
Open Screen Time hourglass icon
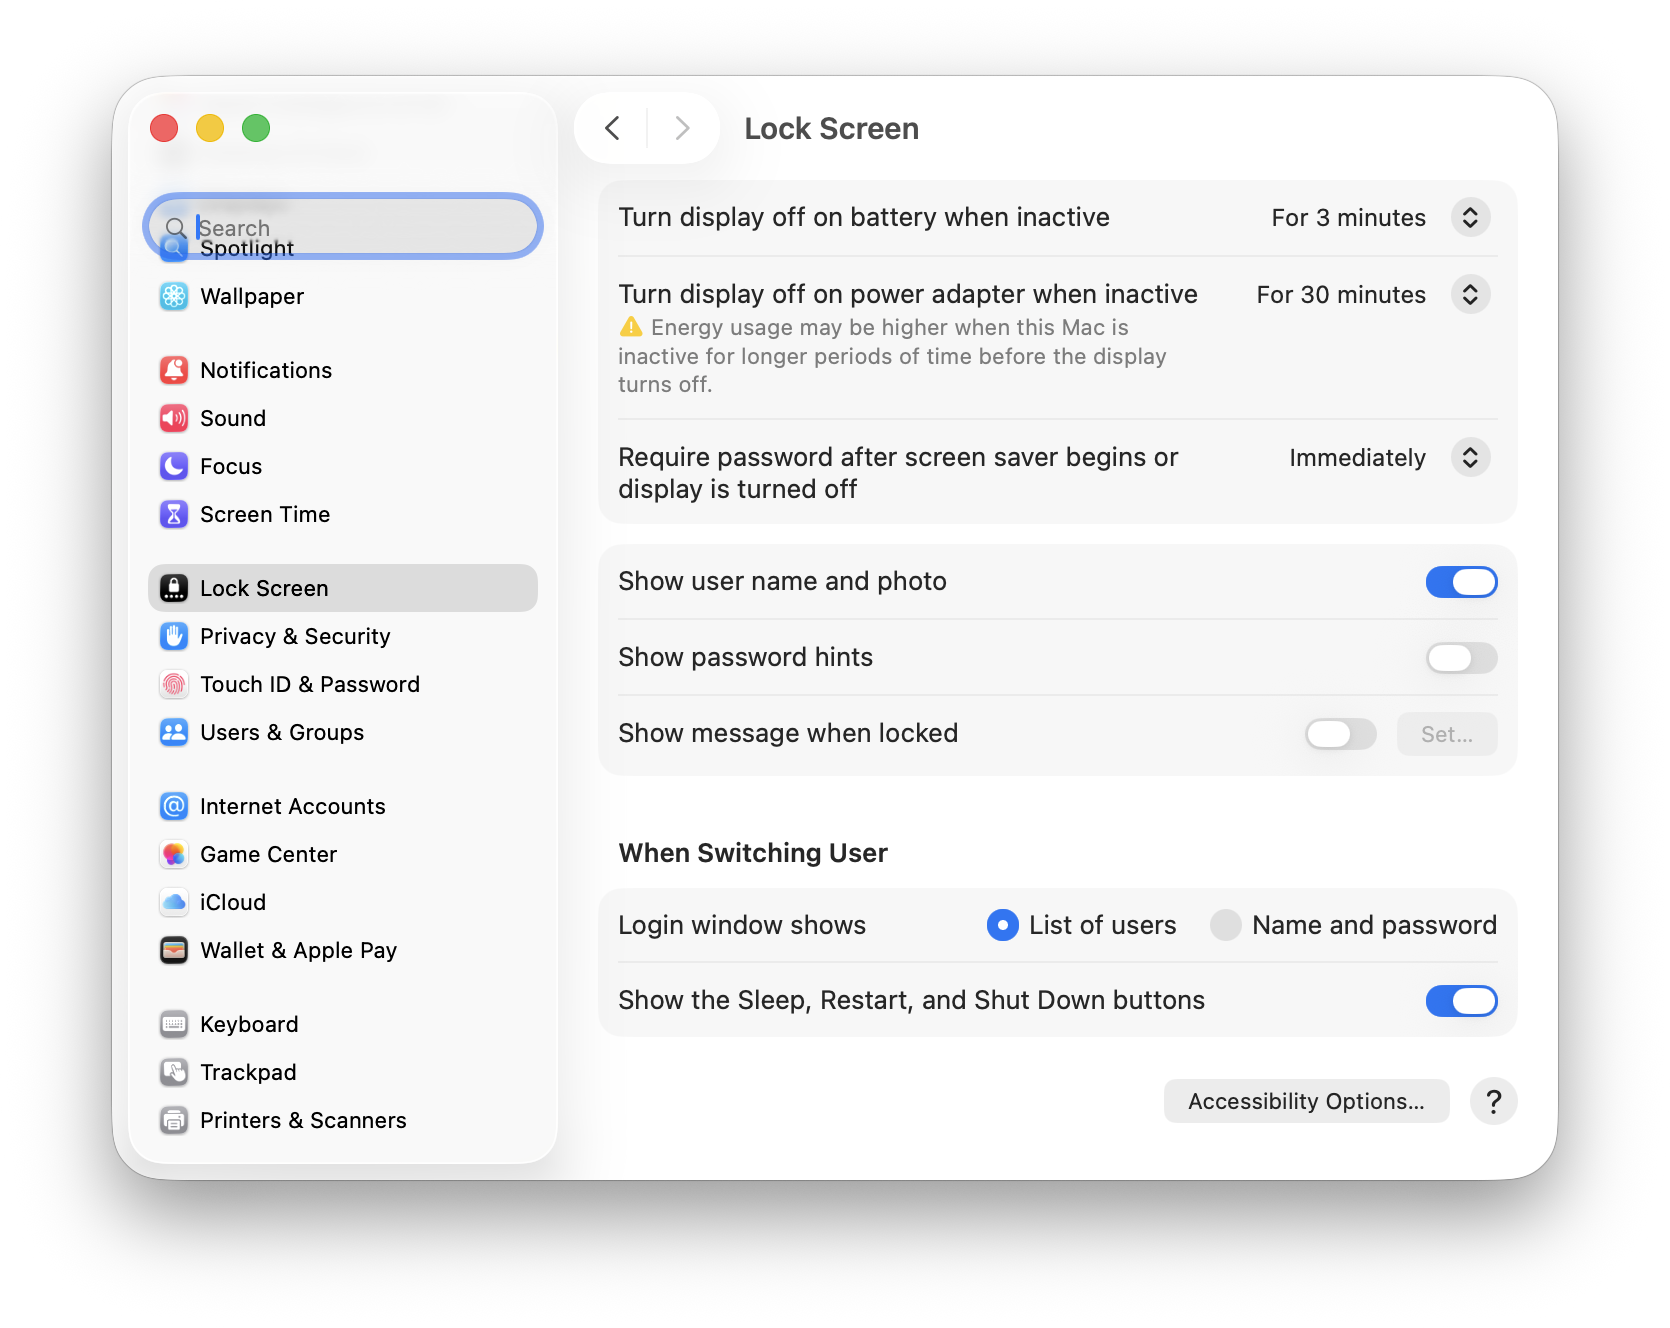tap(174, 514)
